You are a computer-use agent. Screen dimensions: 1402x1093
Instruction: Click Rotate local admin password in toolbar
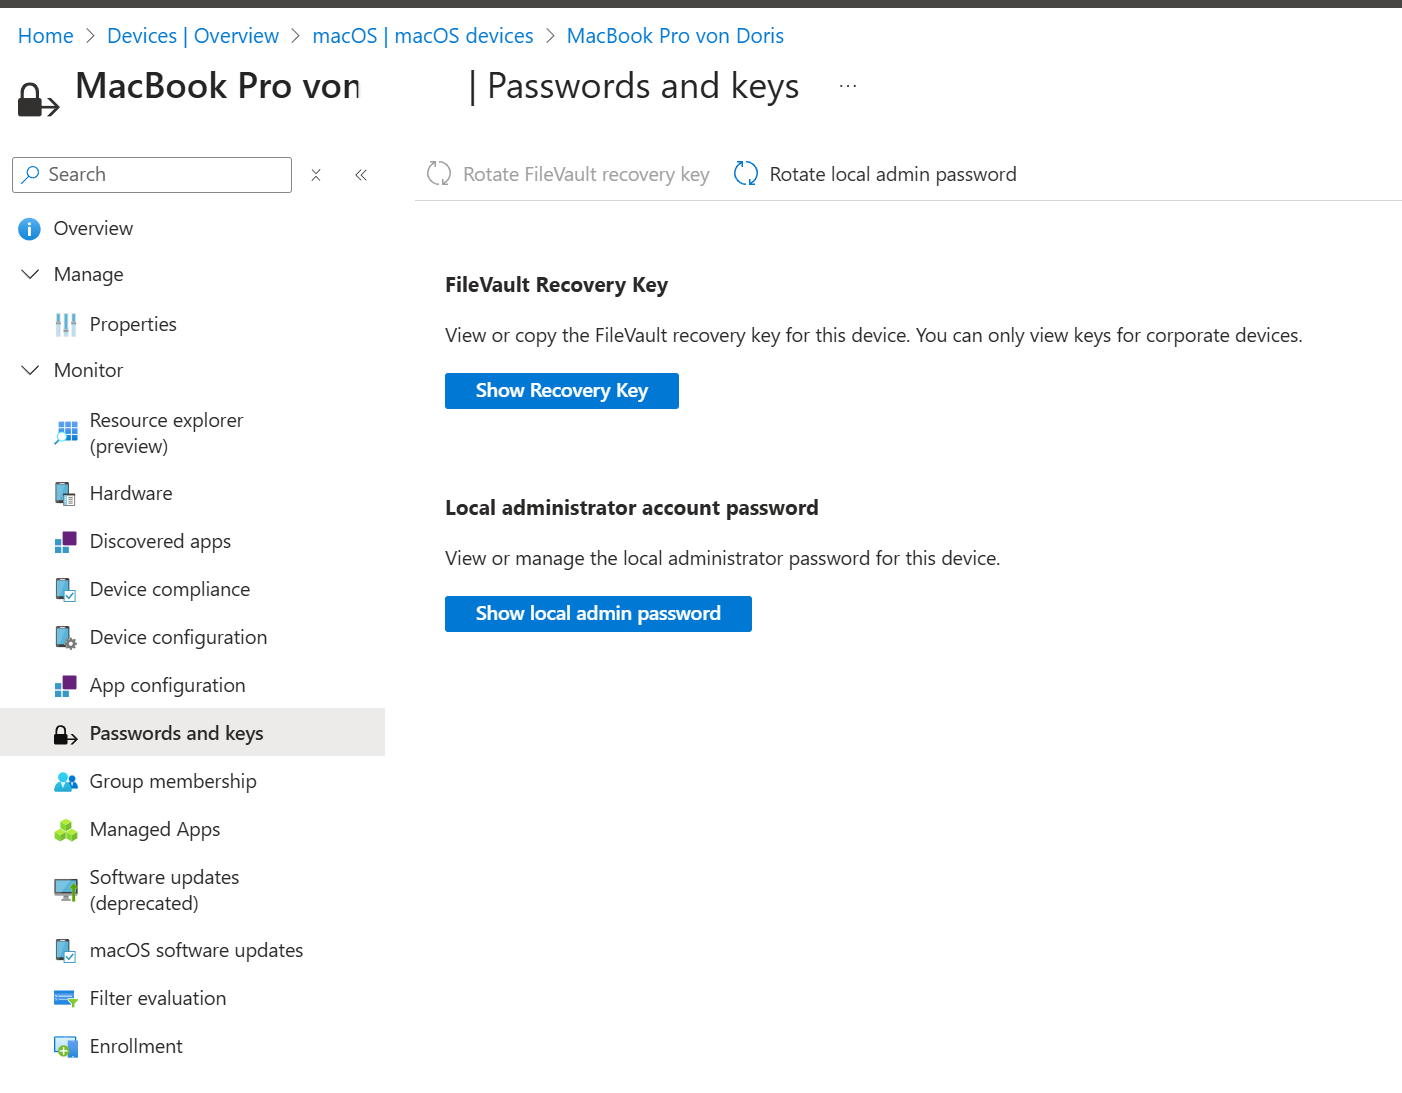(891, 174)
